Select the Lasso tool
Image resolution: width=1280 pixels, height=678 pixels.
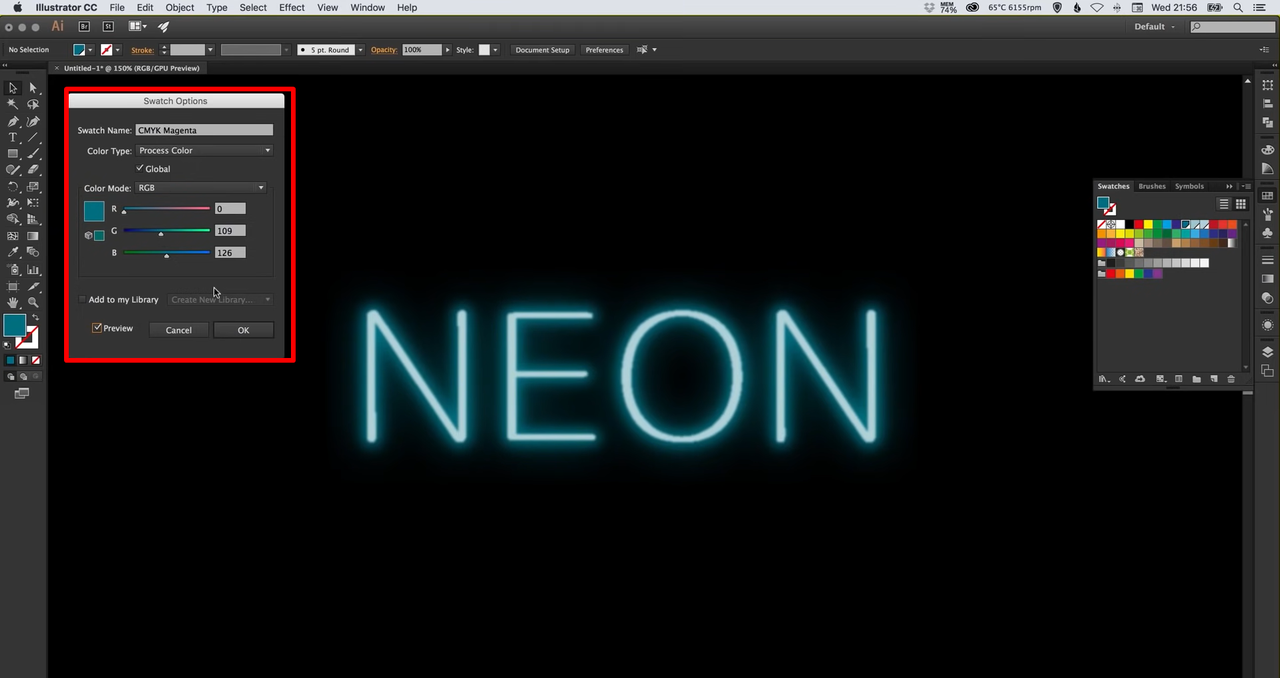click(33, 104)
